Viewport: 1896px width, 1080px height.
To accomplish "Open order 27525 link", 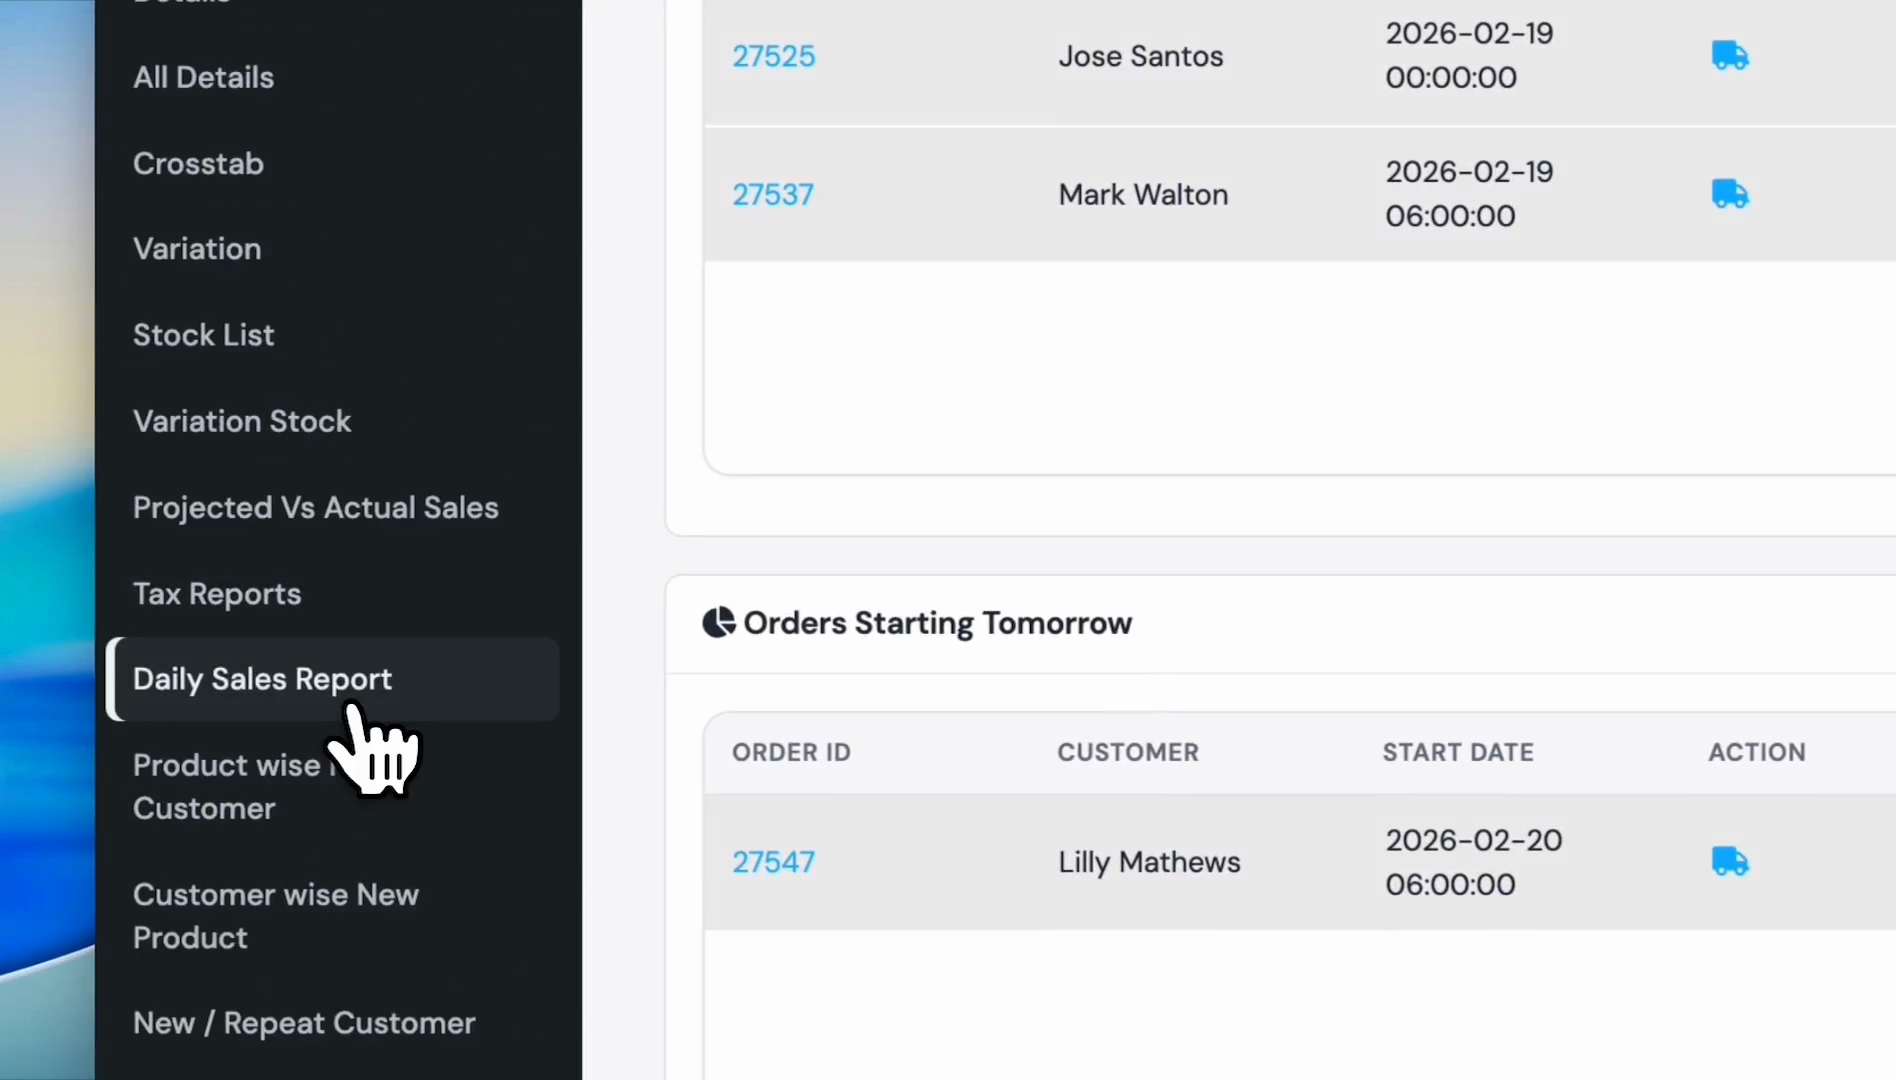I will (773, 56).
